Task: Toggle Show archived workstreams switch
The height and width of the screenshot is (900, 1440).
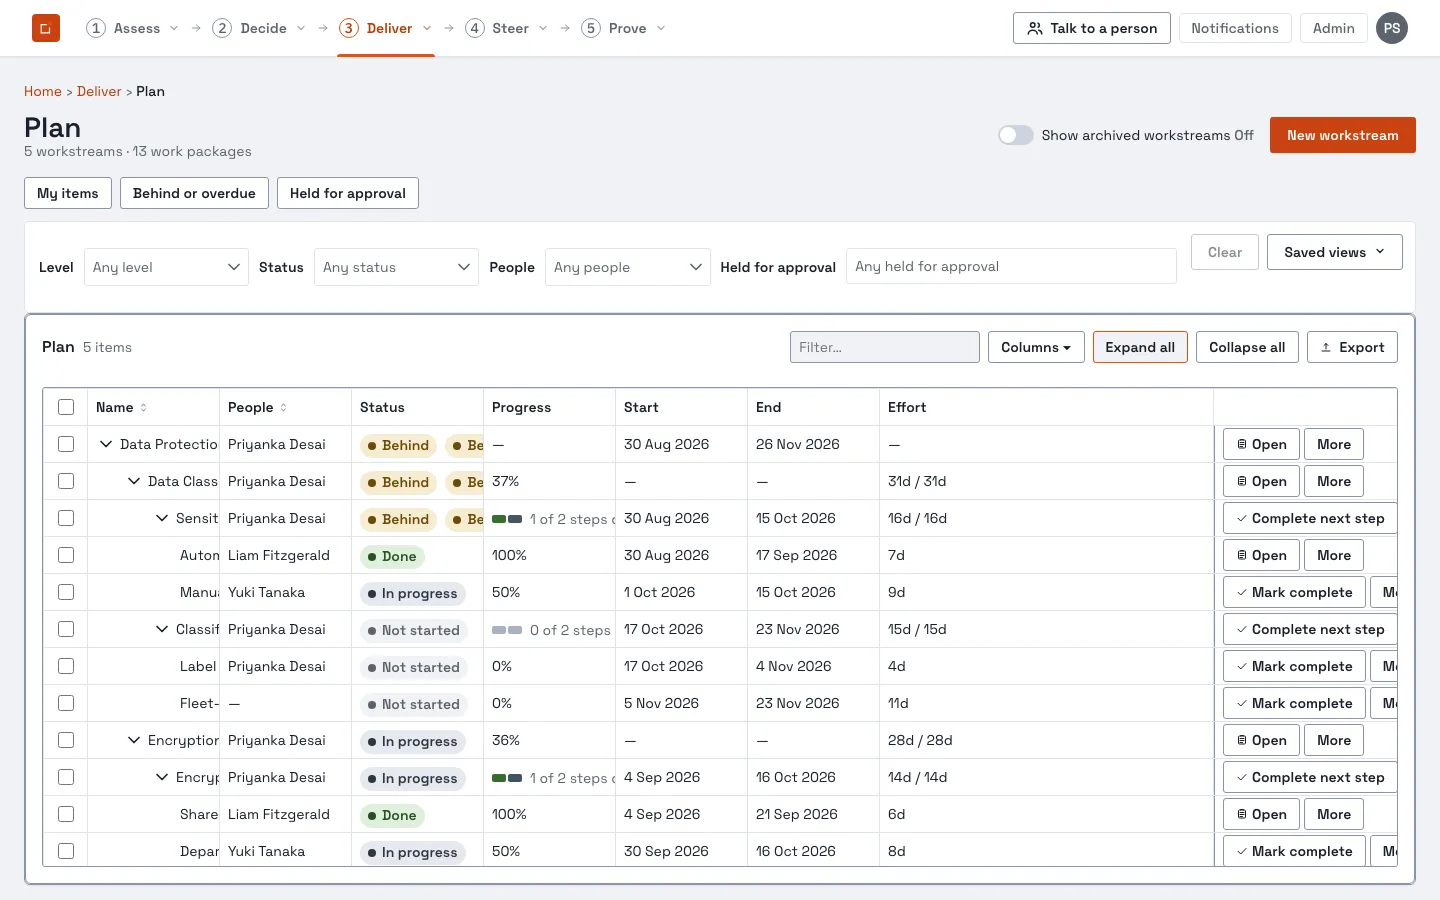Action: tap(1016, 135)
